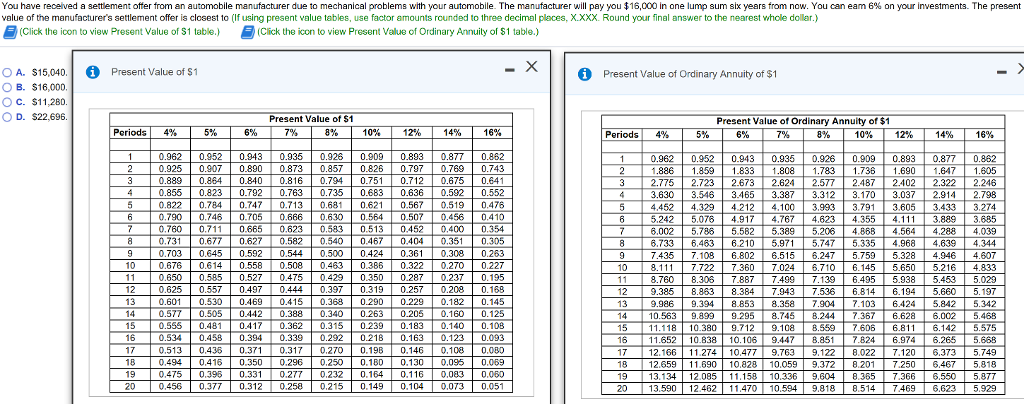1024x404 pixels.
Task: Minimize the Present Value of Ordinary Annuity dialog
Action: click(x=1002, y=70)
